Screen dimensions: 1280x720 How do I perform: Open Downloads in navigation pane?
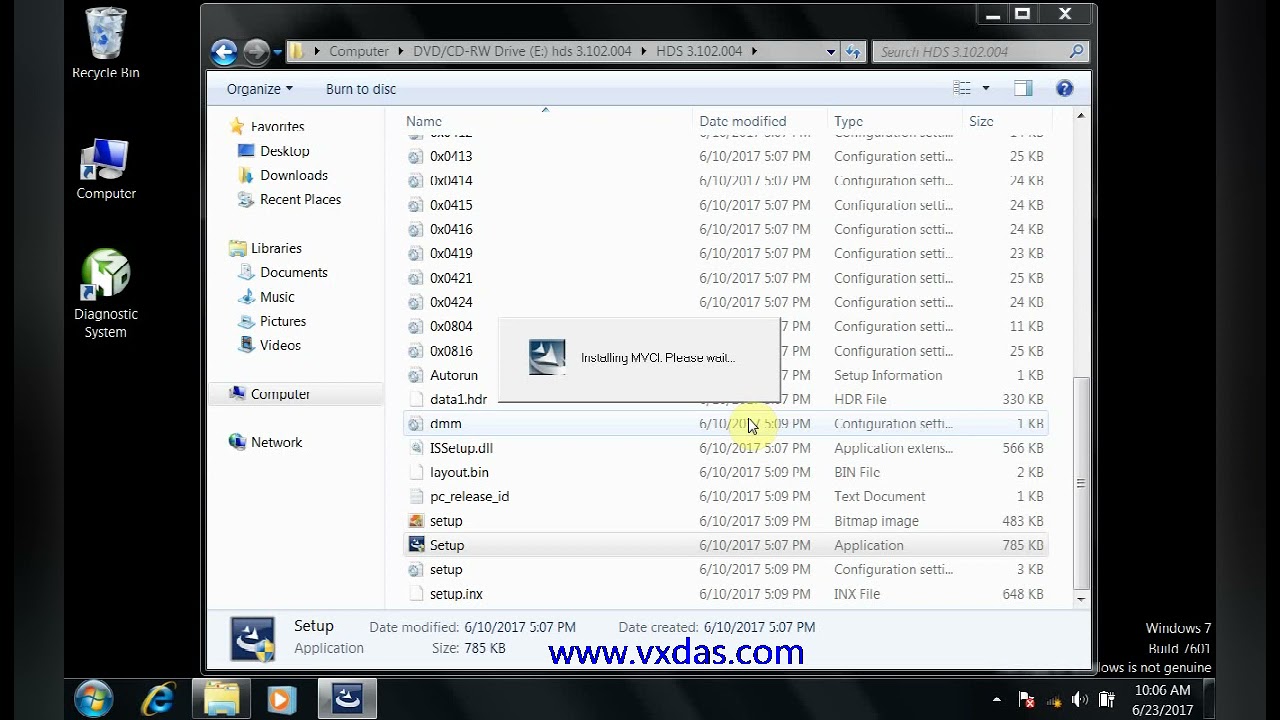(x=293, y=175)
